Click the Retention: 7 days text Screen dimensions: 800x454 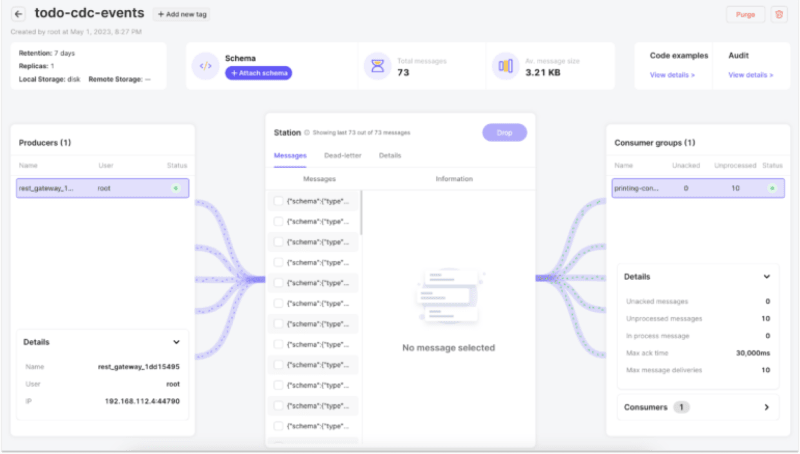tap(47, 53)
